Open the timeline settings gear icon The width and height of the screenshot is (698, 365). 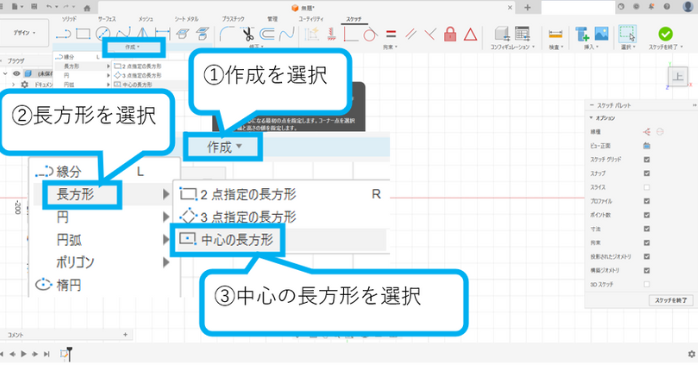(x=691, y=354)
